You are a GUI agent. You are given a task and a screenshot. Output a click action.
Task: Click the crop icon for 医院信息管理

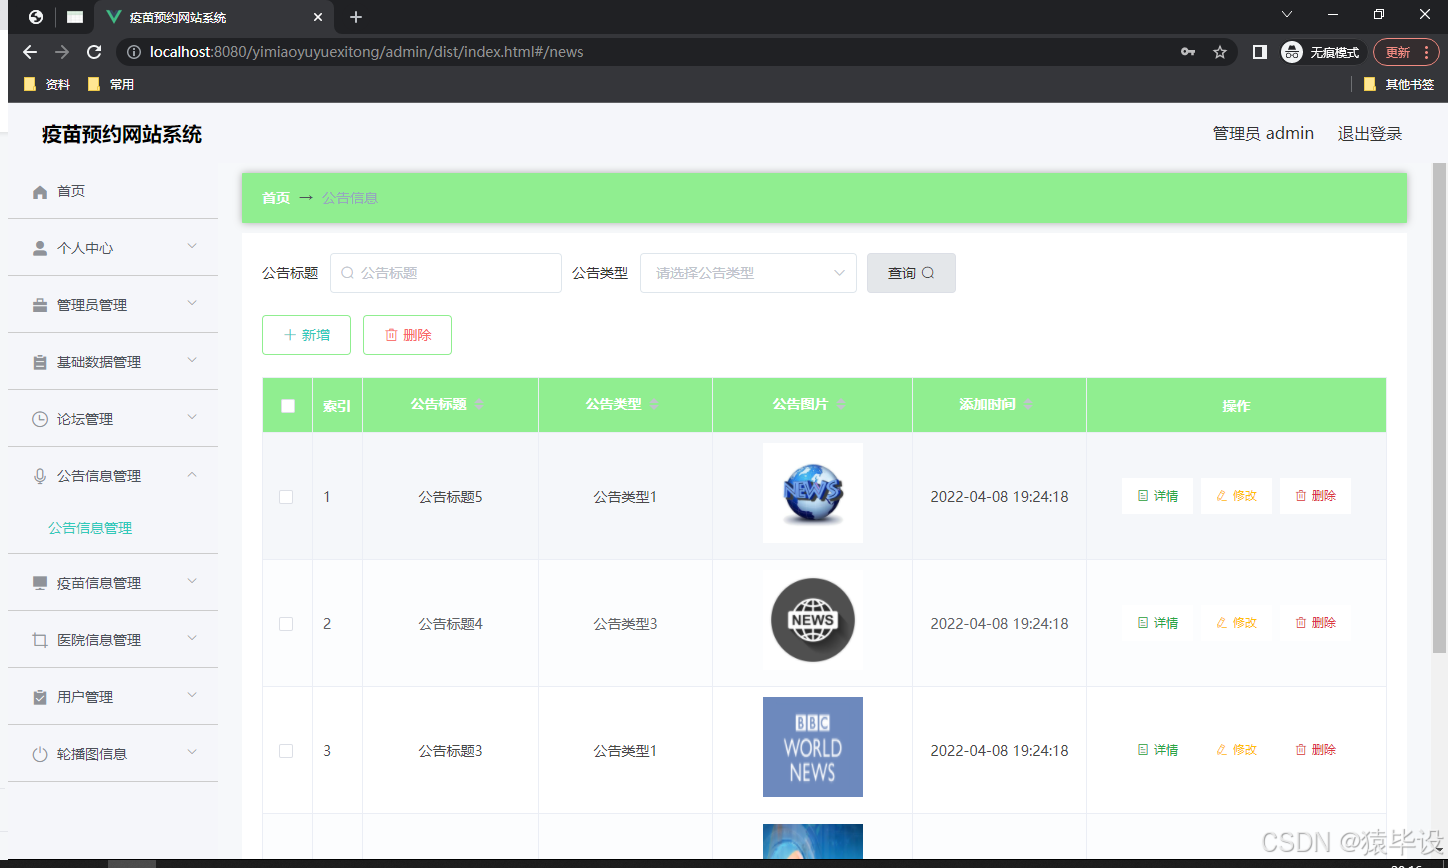click(40, 640)
